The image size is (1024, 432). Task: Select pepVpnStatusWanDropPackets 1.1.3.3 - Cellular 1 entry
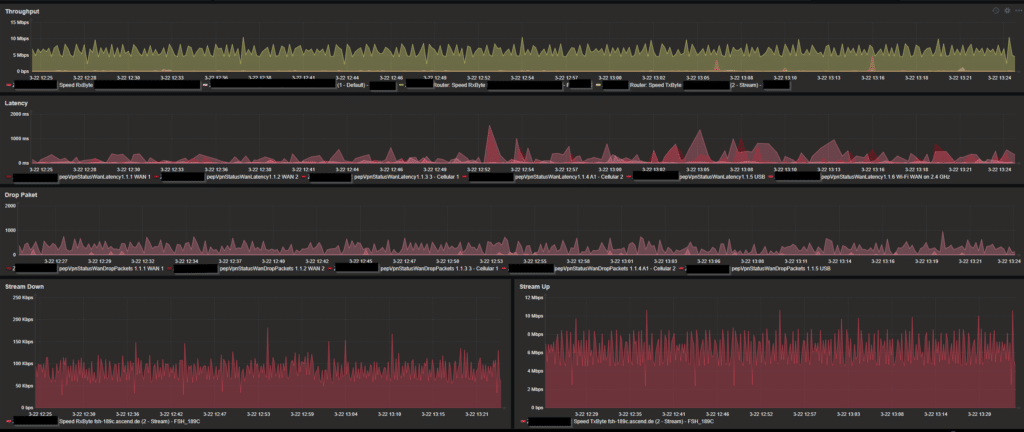441,268
